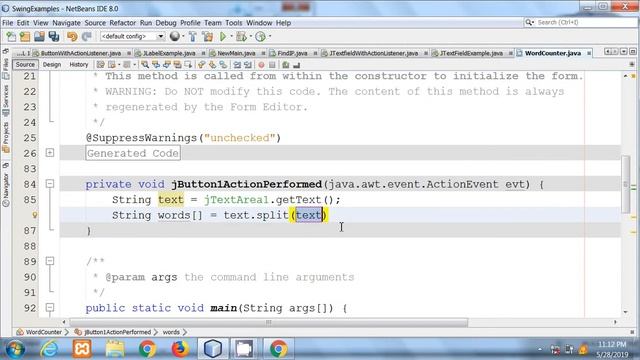Click the Previous Bookmark icon
Image resolution: width=640 pixels, height=360 pixels.
[x=201, y=64]
